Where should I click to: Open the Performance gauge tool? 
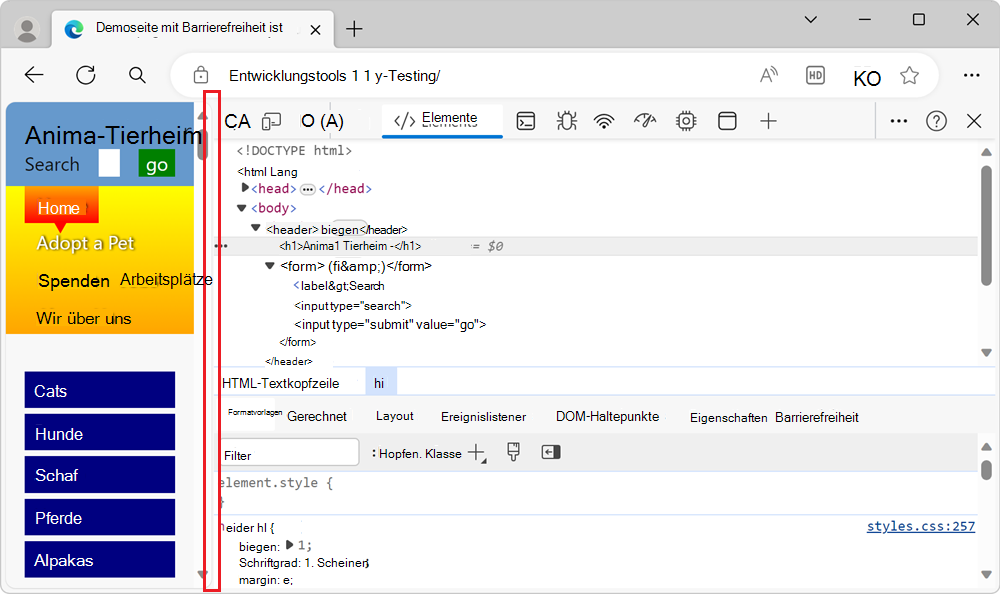[645, 121]
